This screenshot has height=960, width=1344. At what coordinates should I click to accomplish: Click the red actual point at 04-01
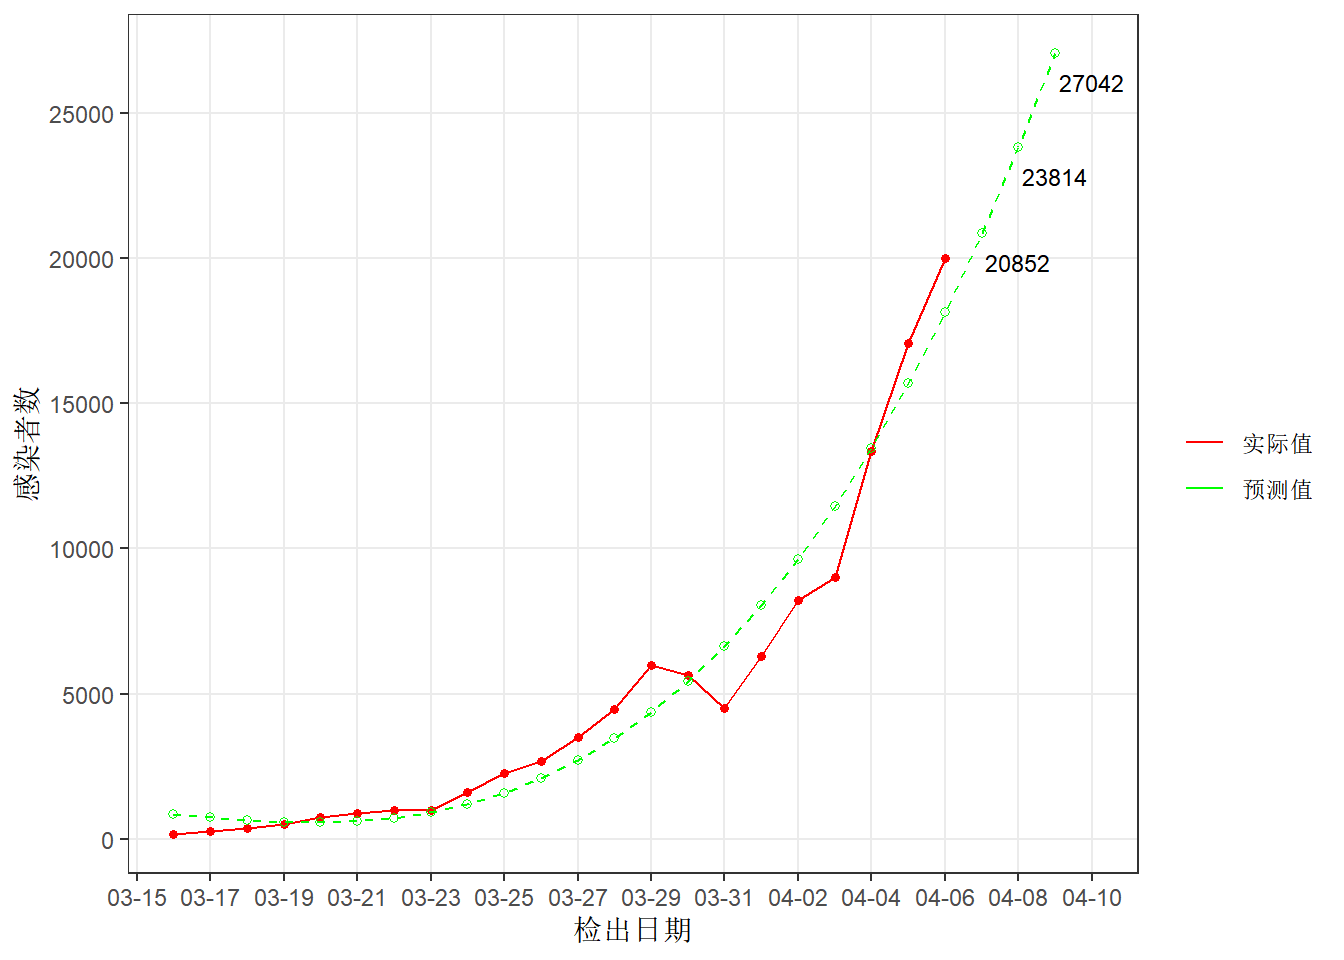click(761, 657)
